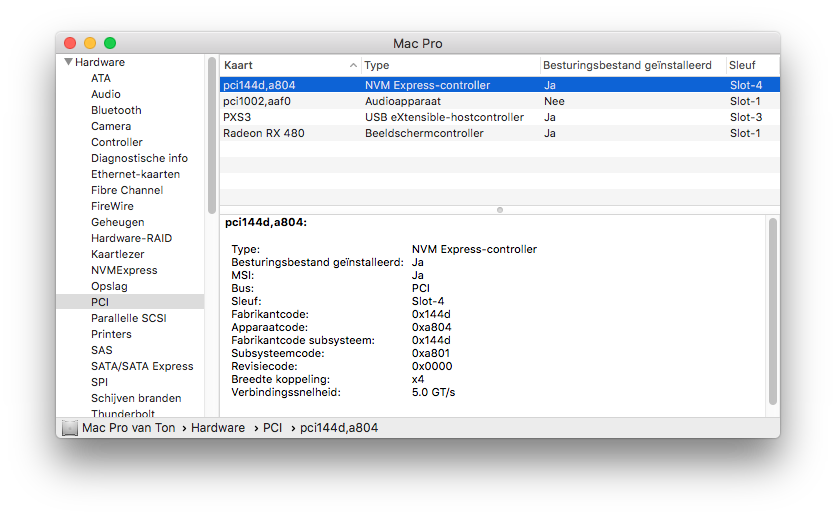Open the Geheugen section
836x518 pixels.
tap(117, 222)
